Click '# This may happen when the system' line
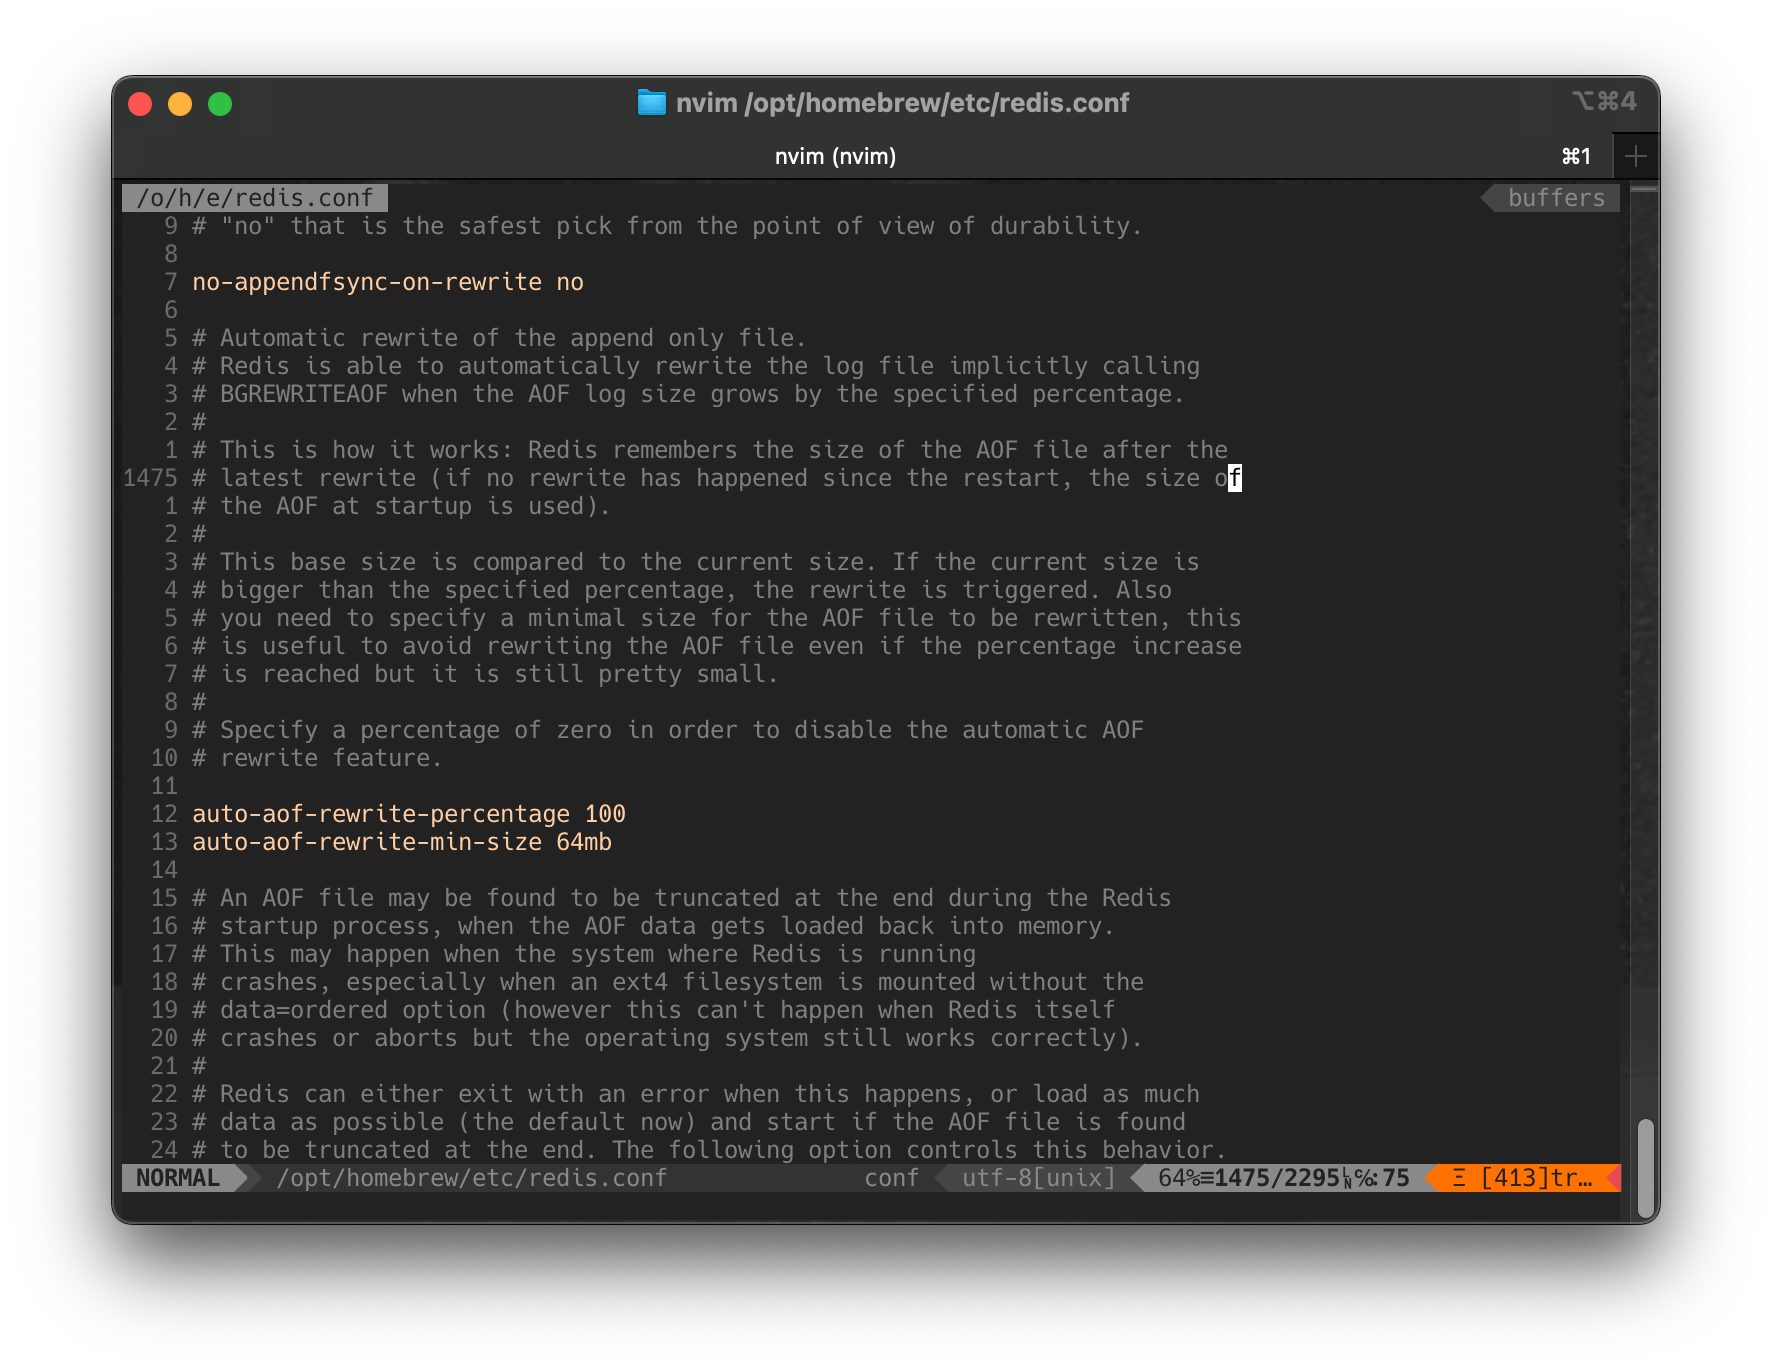The image size is (1772, 1372). pos(584,954)
